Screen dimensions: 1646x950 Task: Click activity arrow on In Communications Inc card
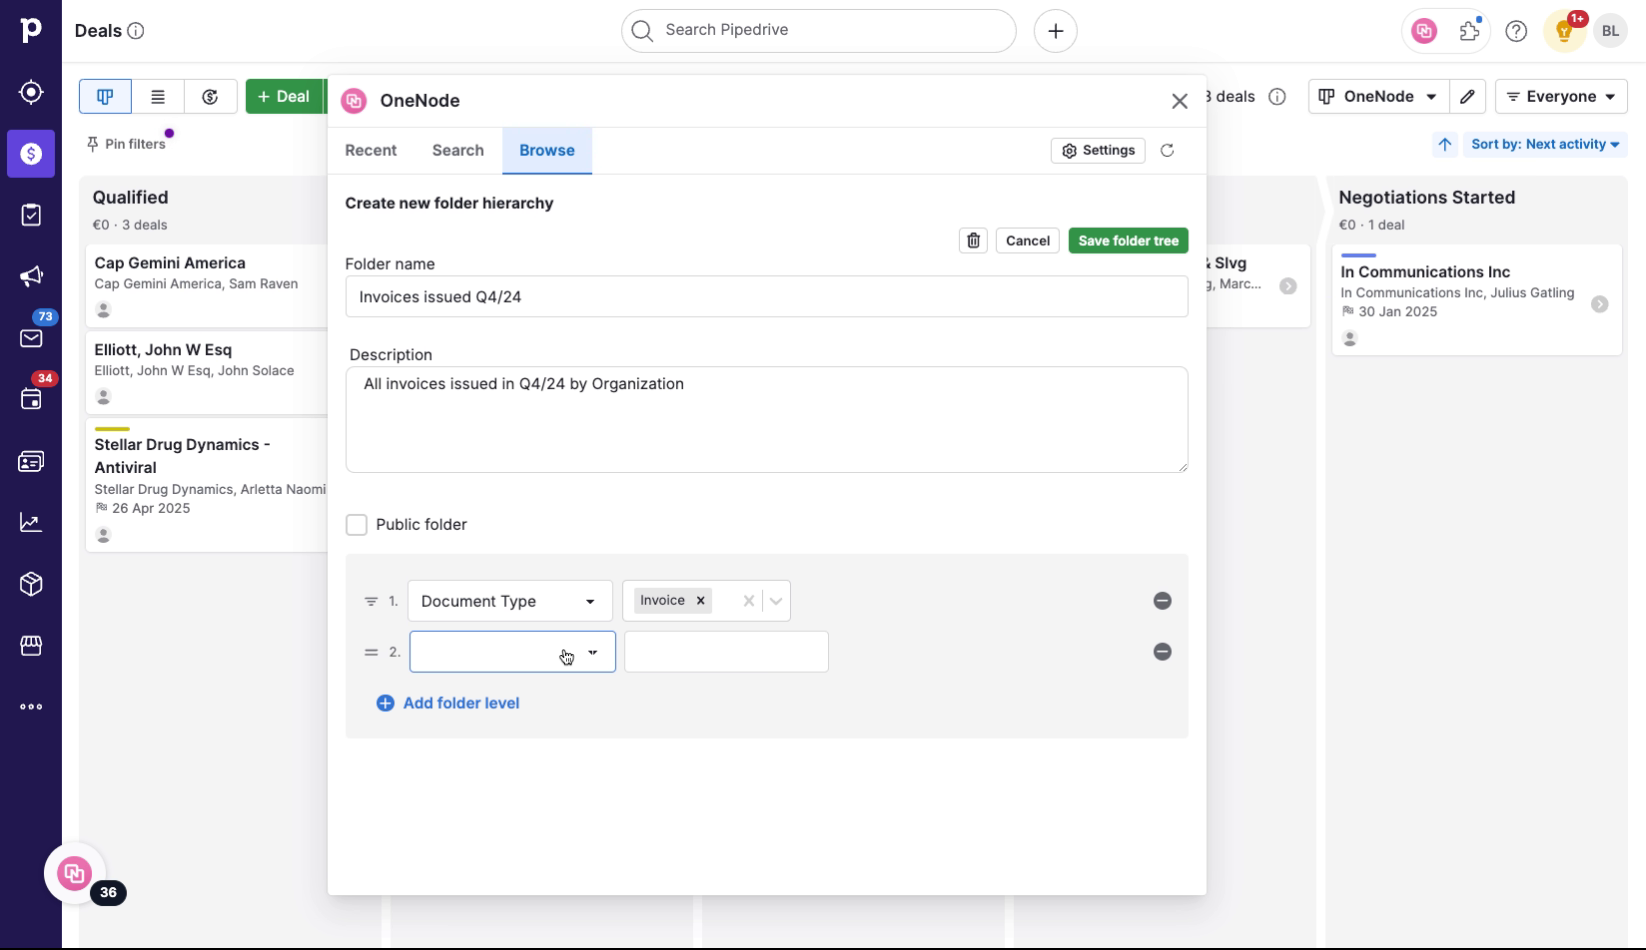pyautogui.click(x=1600, y=304)
